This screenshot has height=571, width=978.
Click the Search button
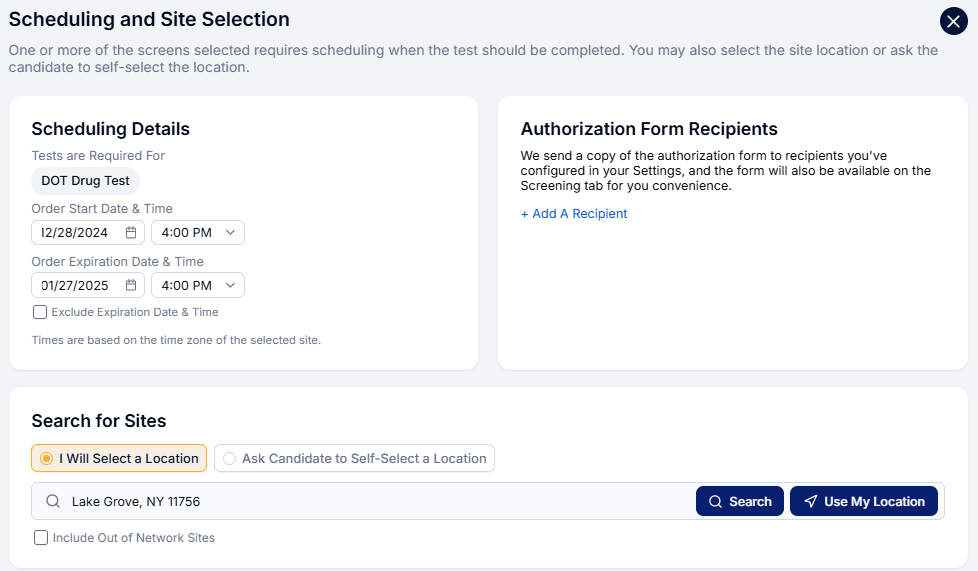point(740,501)
